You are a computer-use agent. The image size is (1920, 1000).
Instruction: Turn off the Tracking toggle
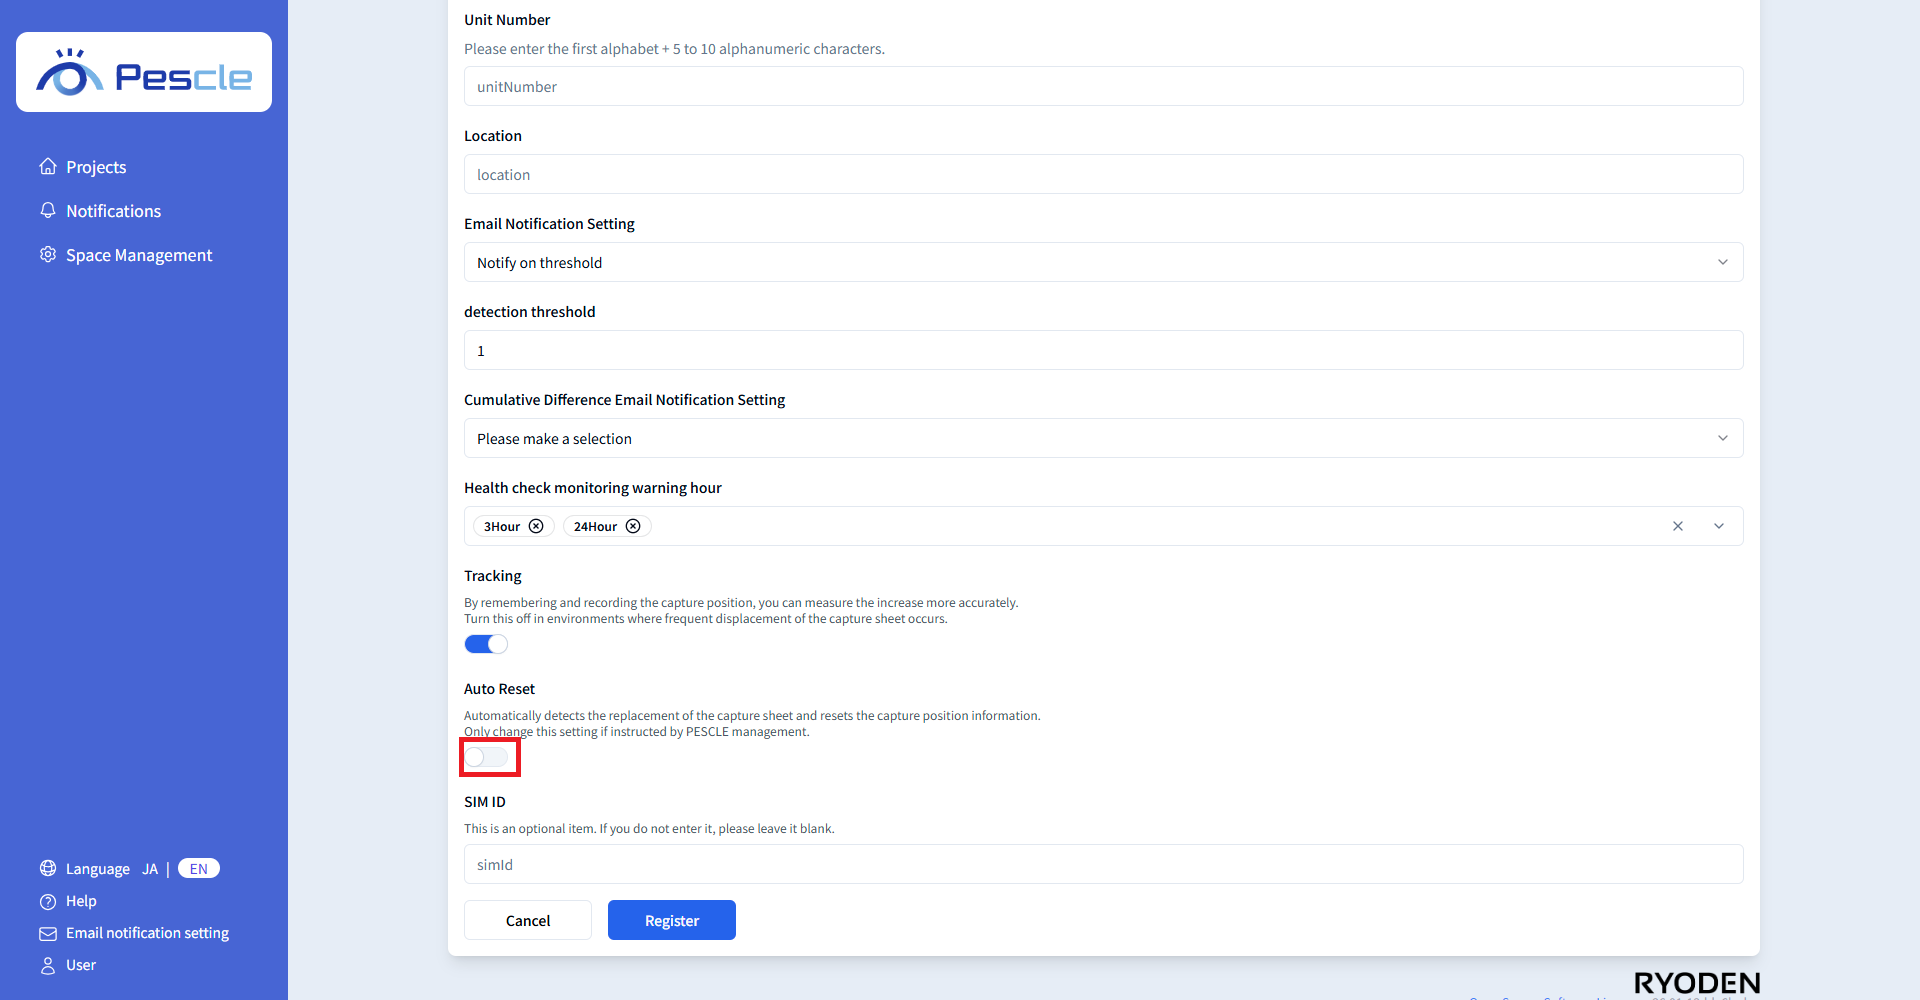[x=486, y=644]
